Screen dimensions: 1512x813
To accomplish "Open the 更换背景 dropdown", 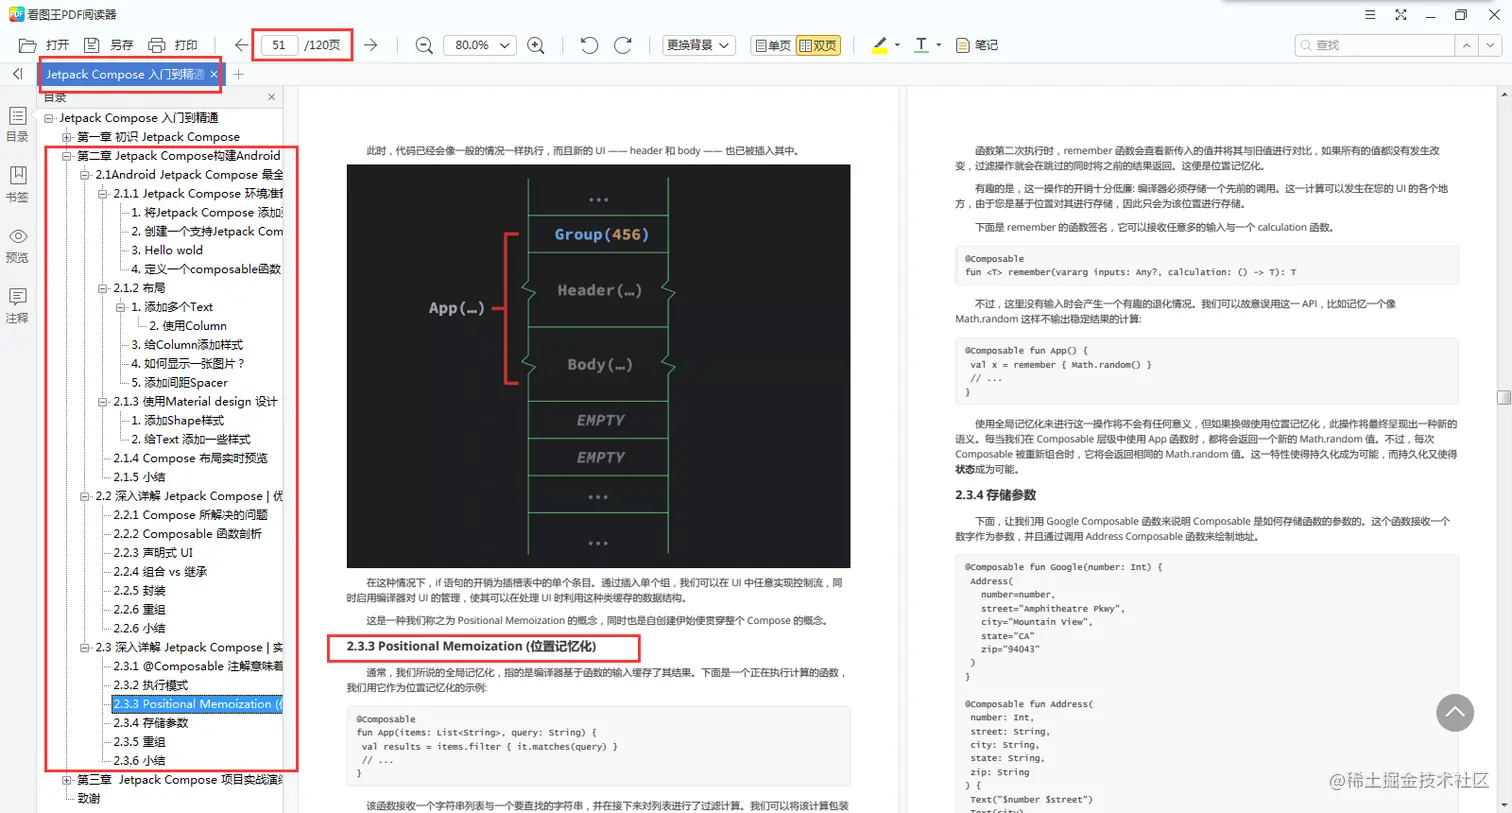I will 699,45.
